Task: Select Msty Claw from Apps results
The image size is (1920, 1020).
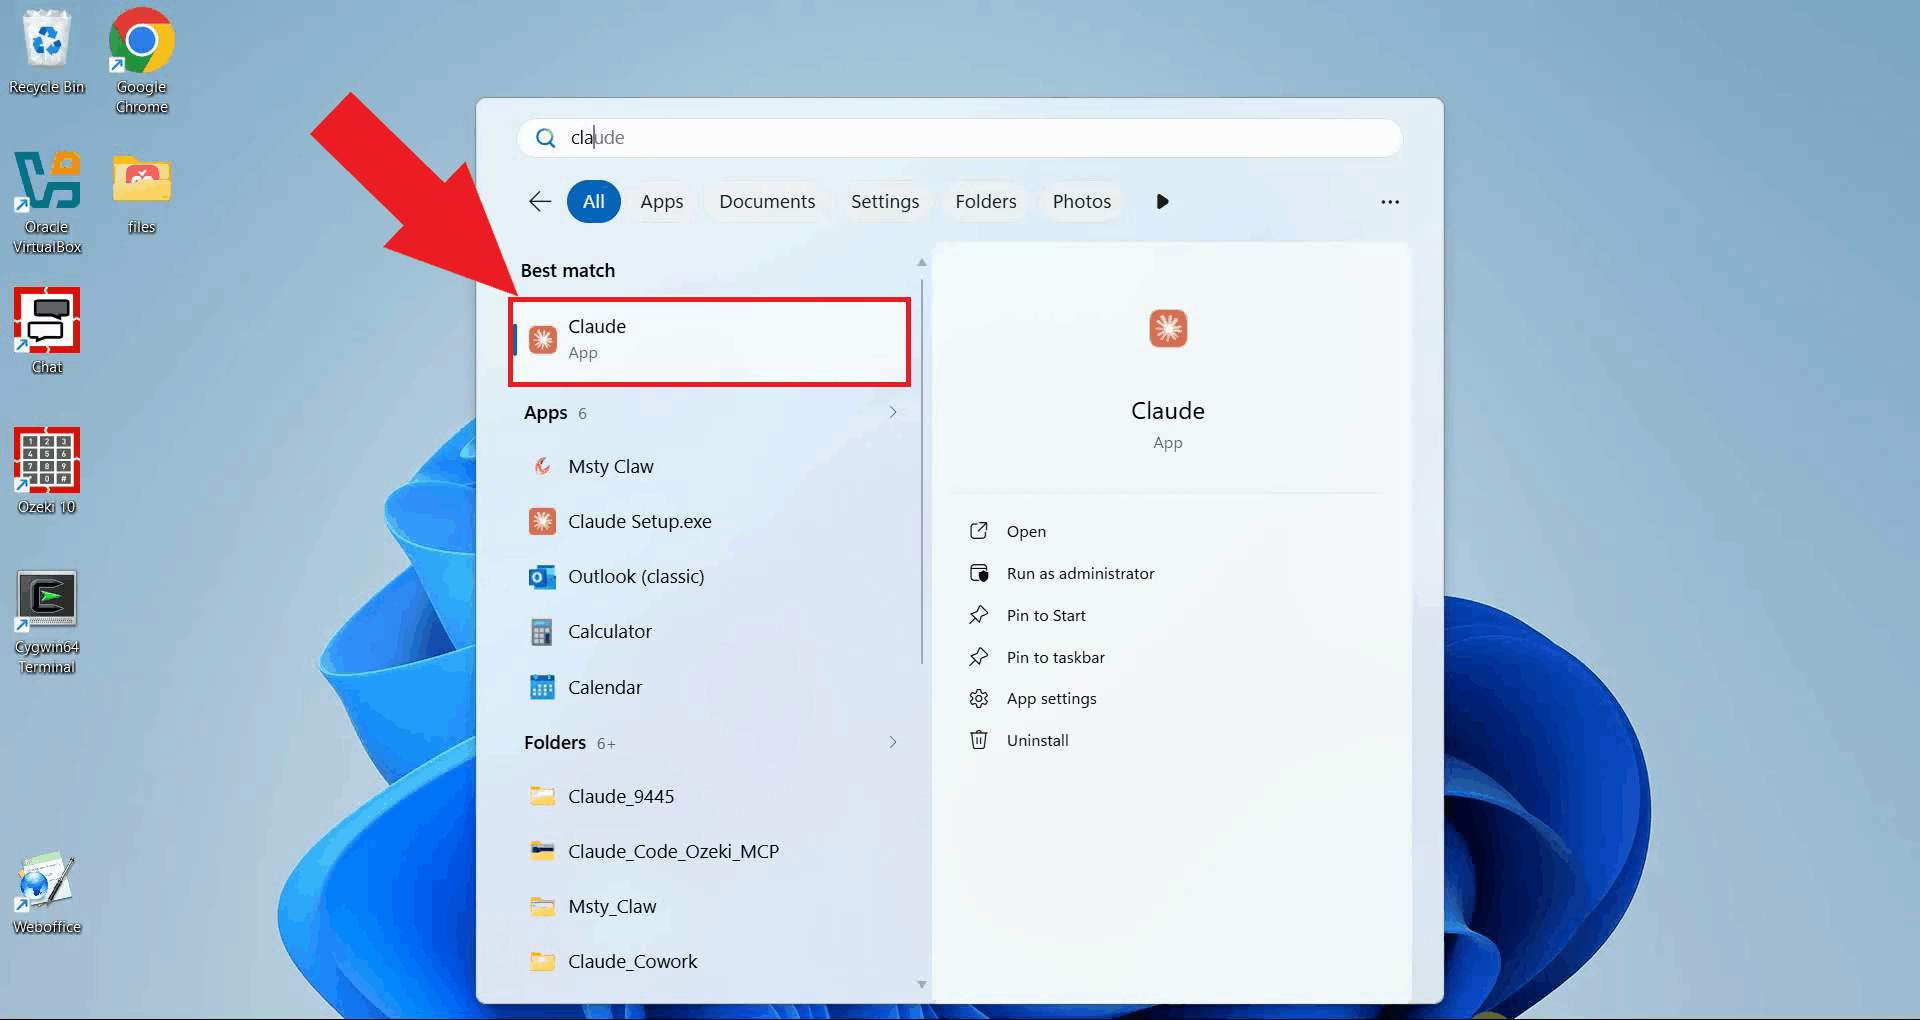Action: (x=712, y=467)
